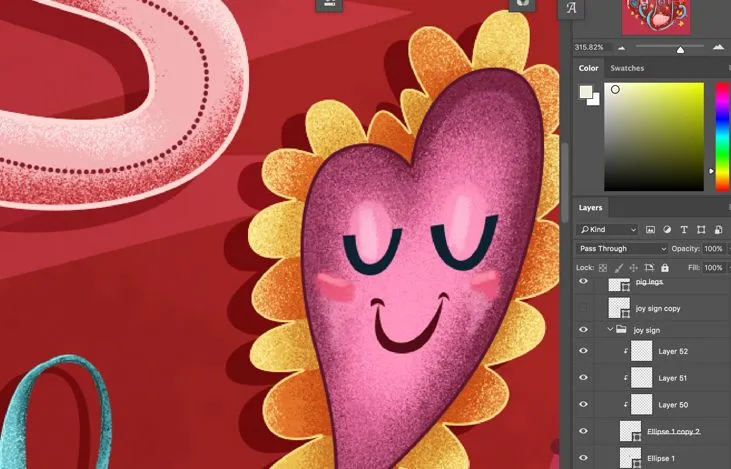Select the Layer 52 name
731x469 pixels.
pos(673,352)
